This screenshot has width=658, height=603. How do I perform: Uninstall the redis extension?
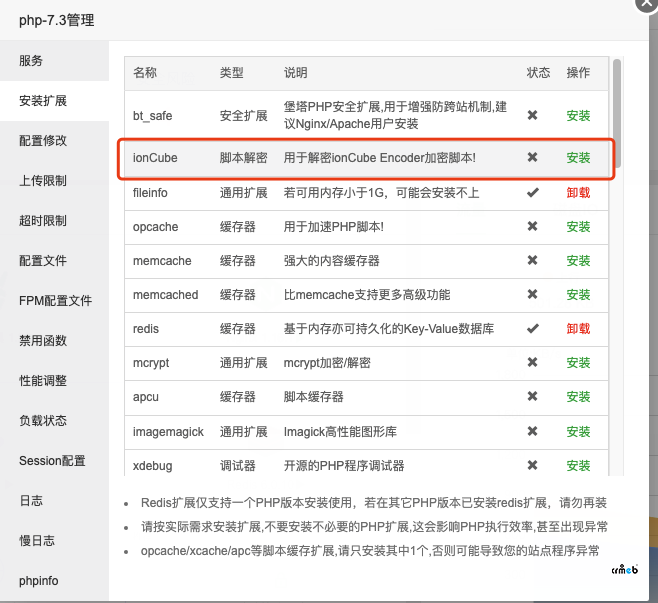click(578, 329)
